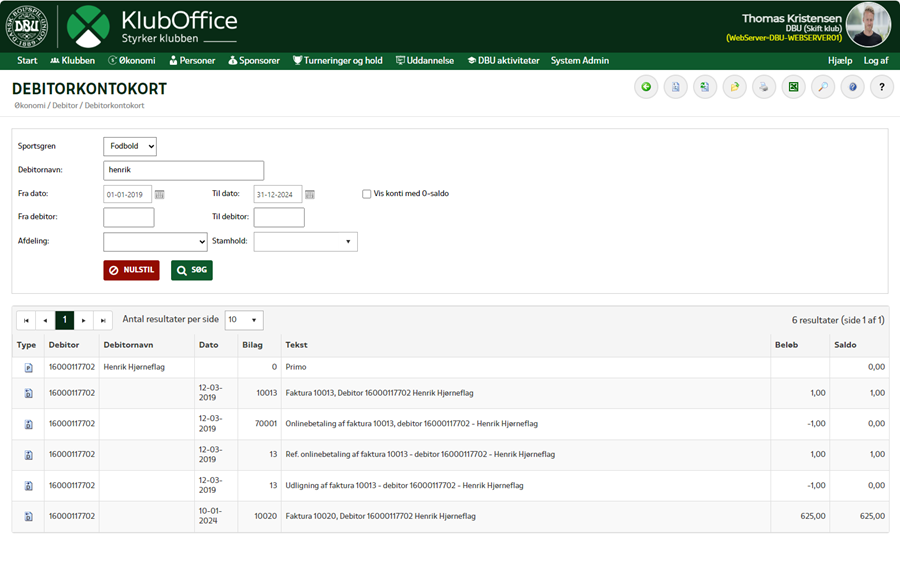Open calendar picker for Til dato
This screenshot has width=900, height=561.
310,195
